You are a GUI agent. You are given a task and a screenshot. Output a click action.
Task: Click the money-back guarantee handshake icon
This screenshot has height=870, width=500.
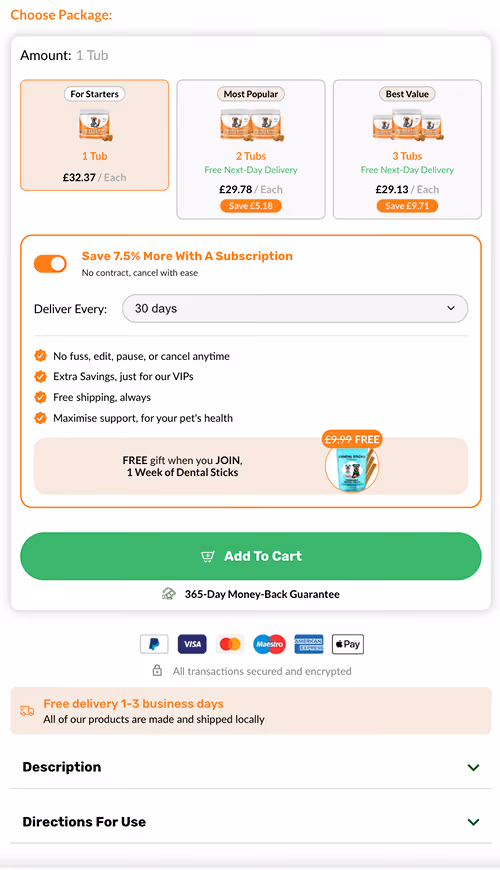(169, 594)
